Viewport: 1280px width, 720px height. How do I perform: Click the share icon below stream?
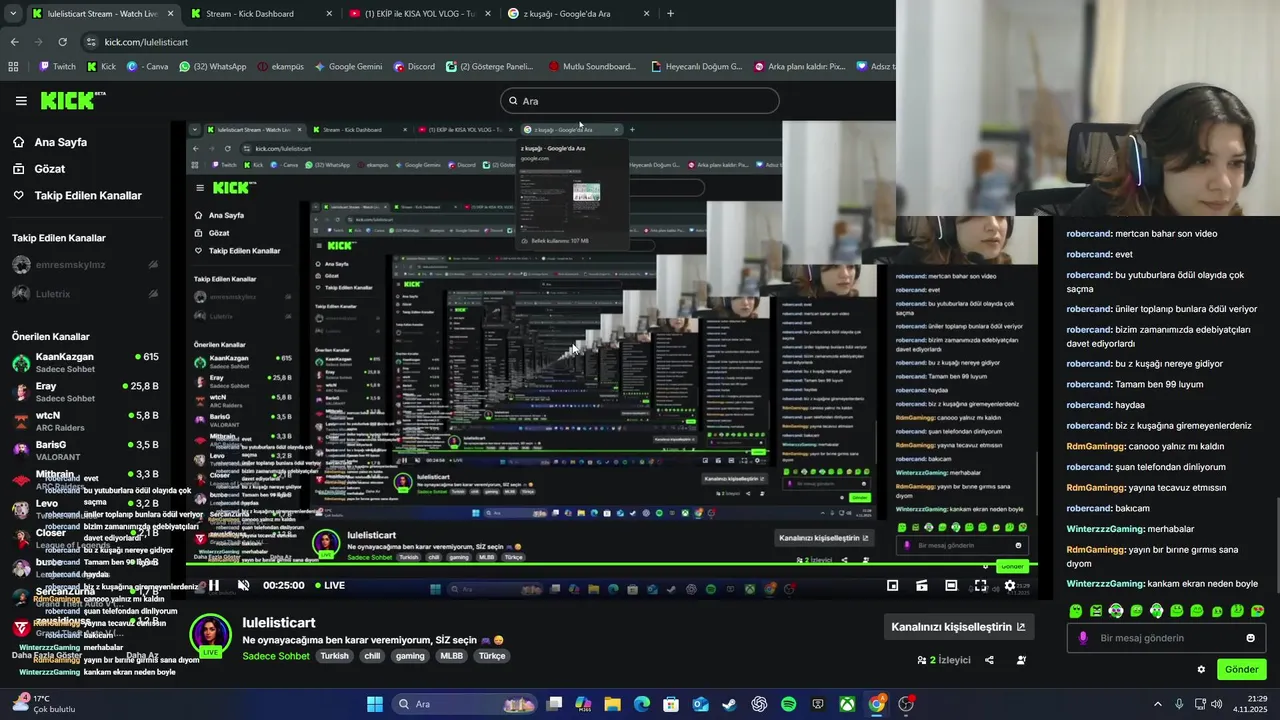point(989,660)
